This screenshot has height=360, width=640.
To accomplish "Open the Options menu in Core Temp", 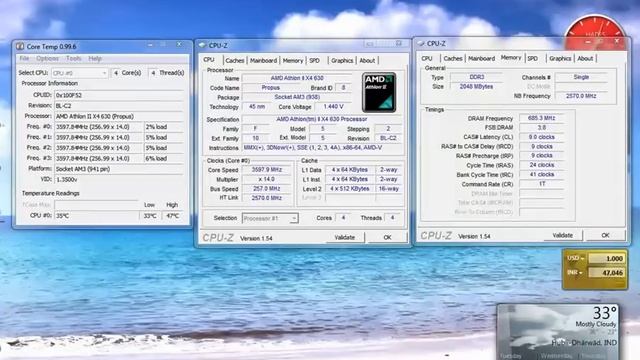I will pyautogui.click(x=47, y=58).
